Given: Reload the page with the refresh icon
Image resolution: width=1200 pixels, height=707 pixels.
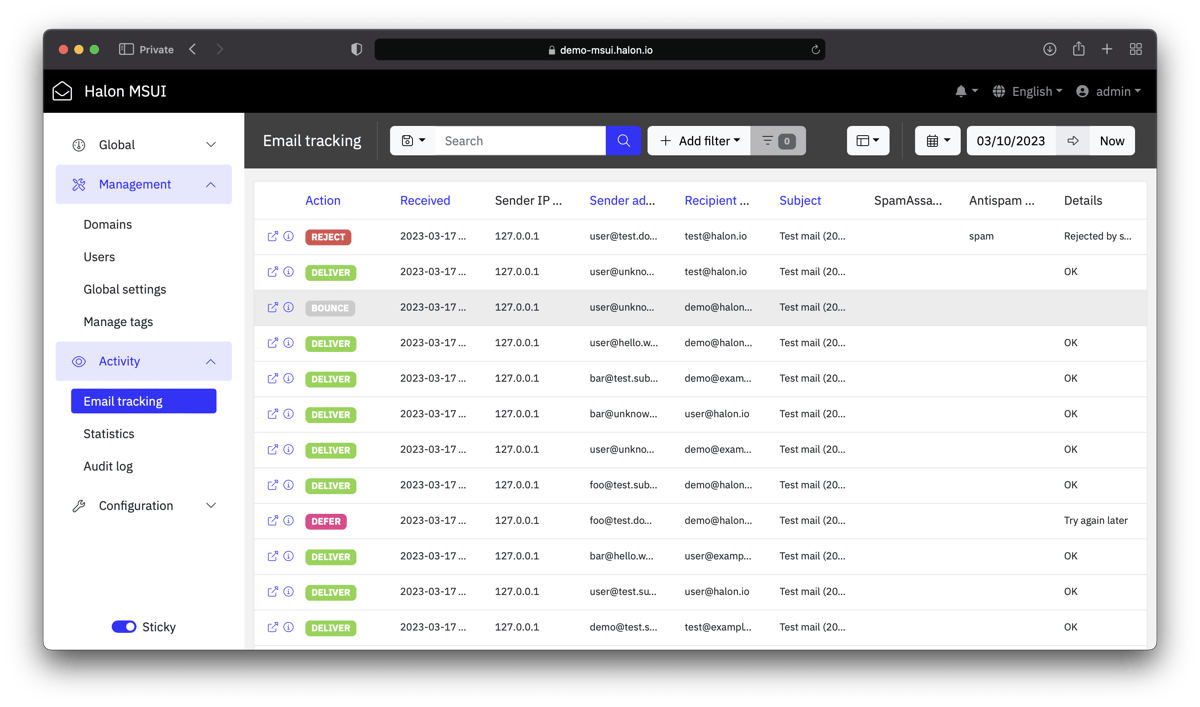Looking at the screenshot, I should tap(815, 50).
